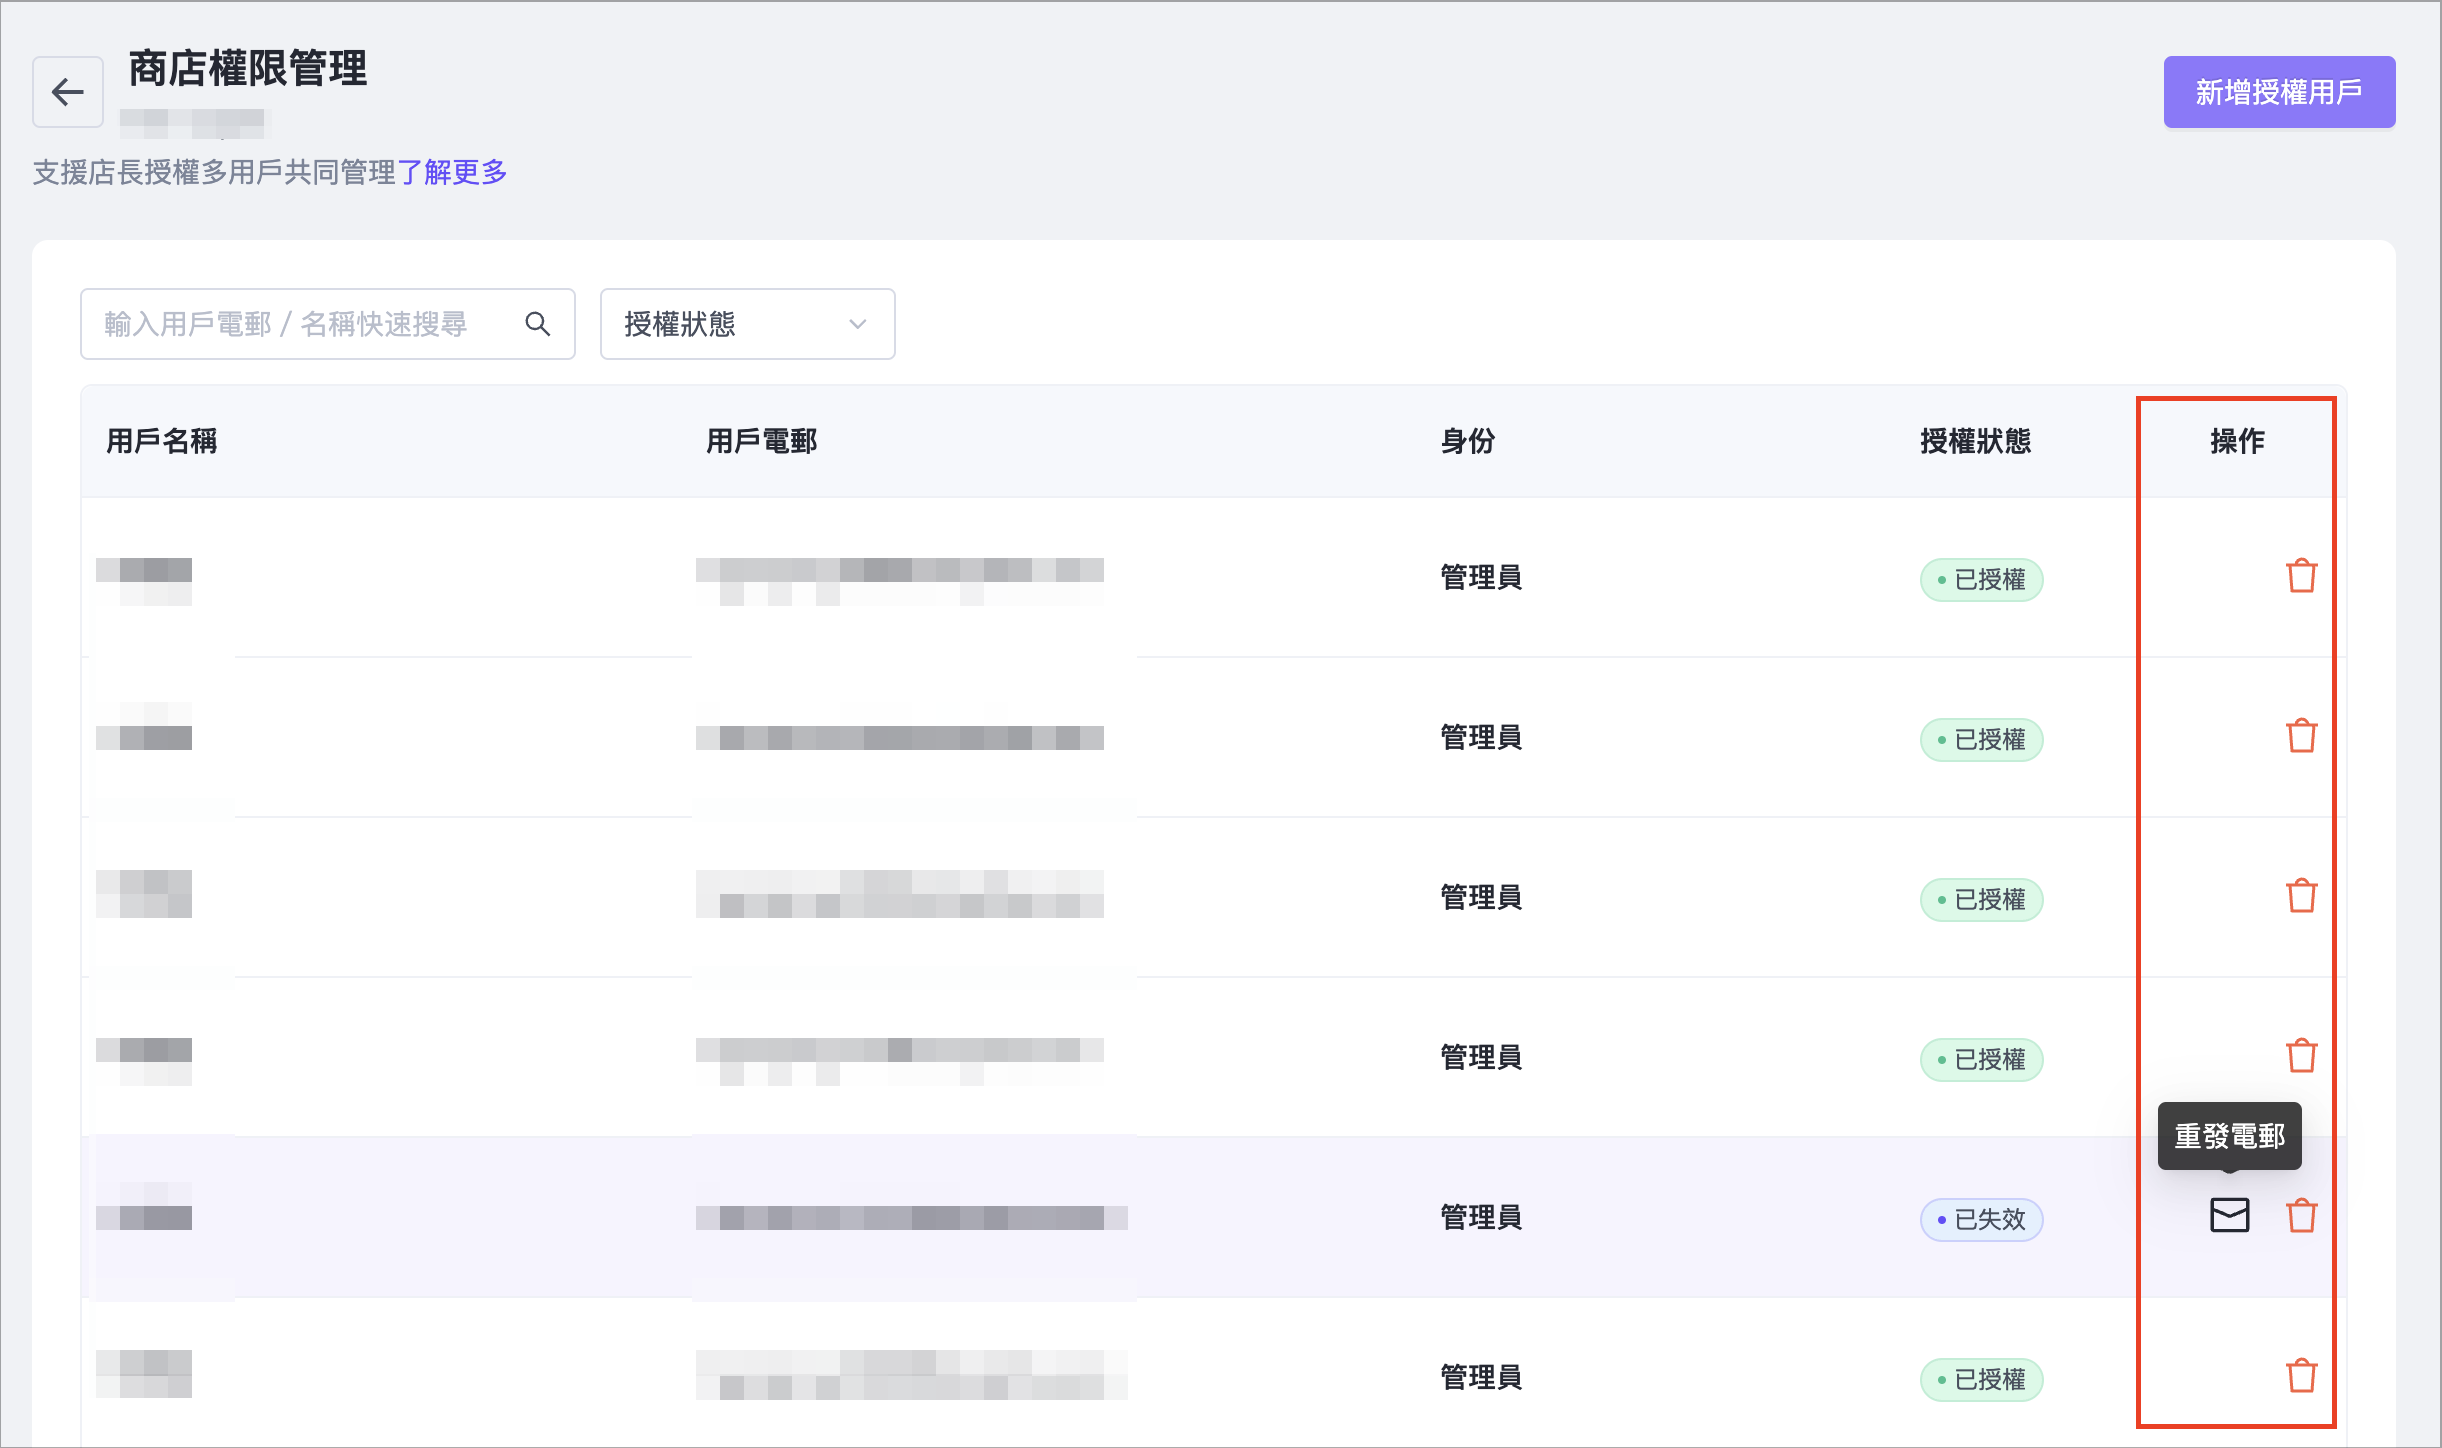
Task: Click the first row's 已授權 badge
Action: [x=1980, y=579]
